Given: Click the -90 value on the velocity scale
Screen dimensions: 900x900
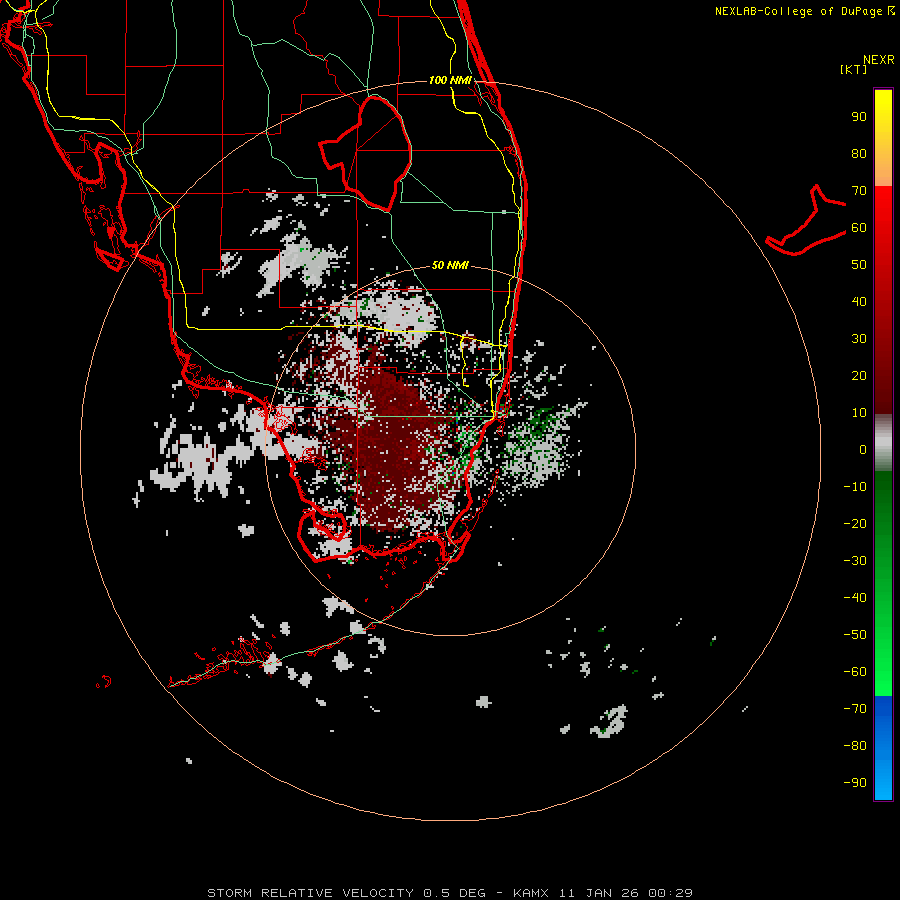Looking at the screenshot, I should (855, 783).
